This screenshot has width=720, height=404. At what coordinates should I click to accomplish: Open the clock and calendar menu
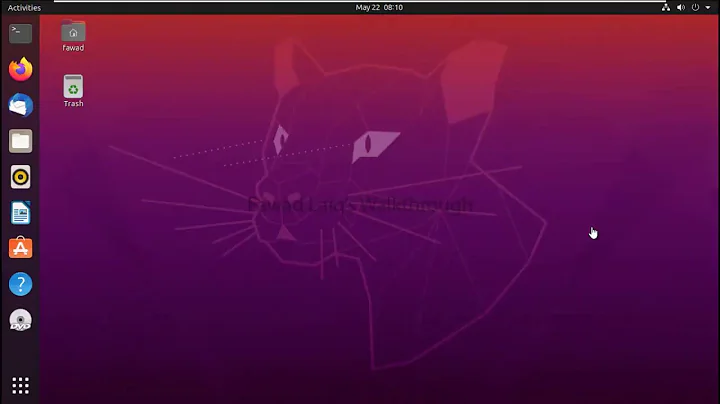pos(379,7)
